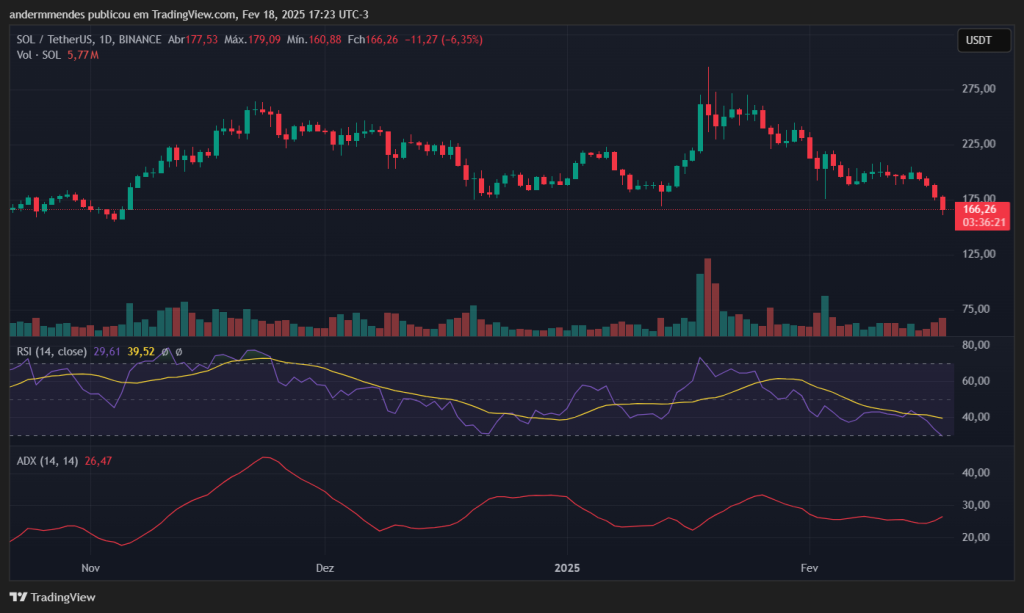Click the 275,00 price axis label
Image resolution: width=1024 pixels, height=613 pixels.
pos(978,89)
